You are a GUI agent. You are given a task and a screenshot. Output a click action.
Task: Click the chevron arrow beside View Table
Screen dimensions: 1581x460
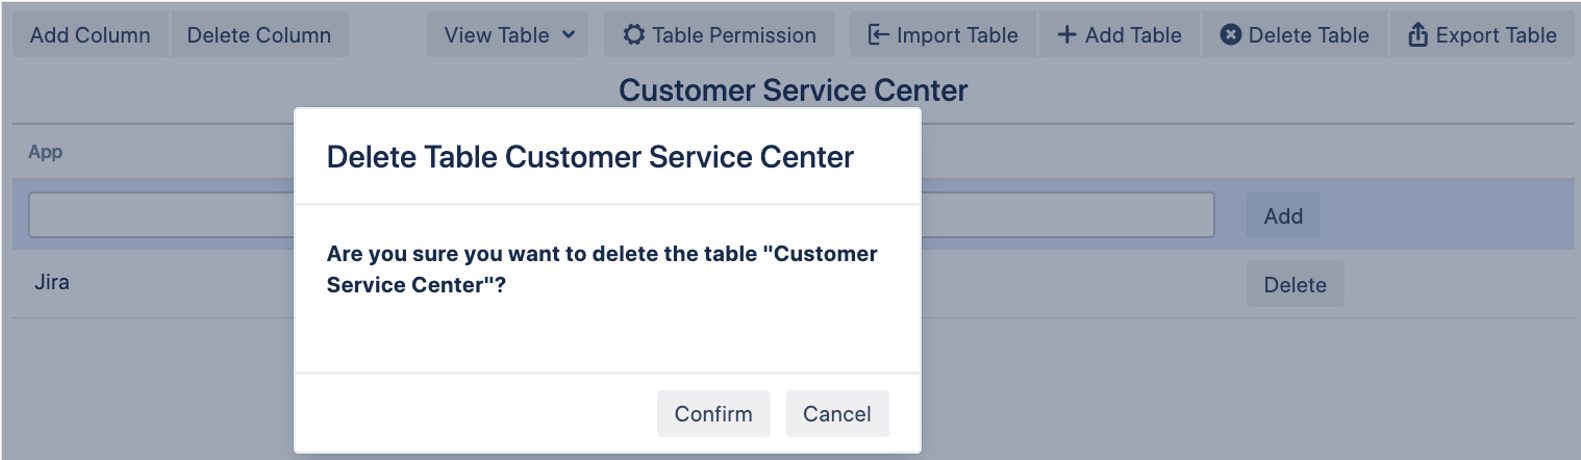click(569, 35)
